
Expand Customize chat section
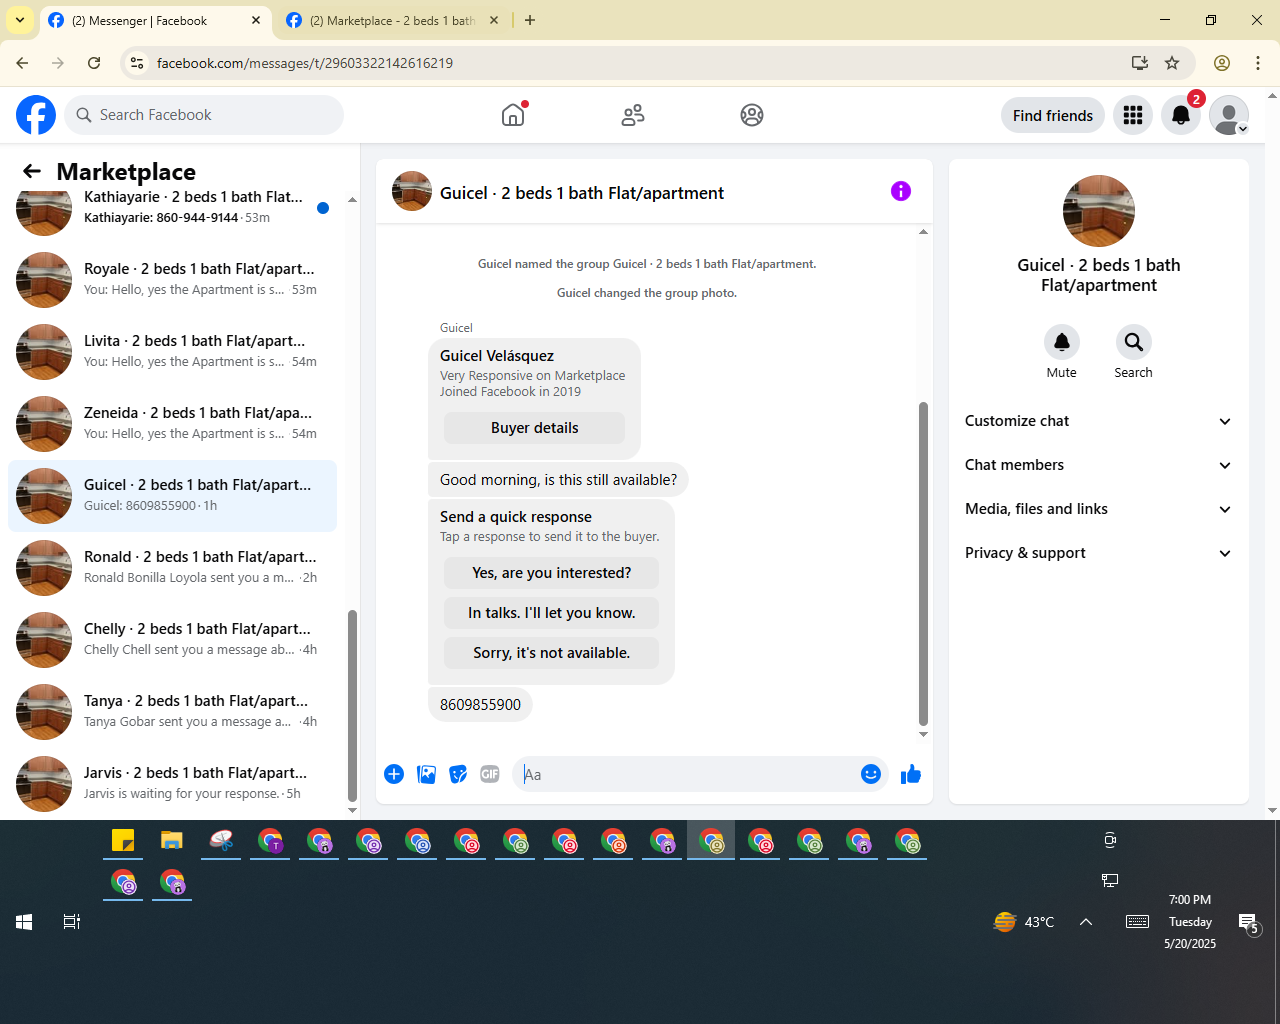[x=1098, y=421]
